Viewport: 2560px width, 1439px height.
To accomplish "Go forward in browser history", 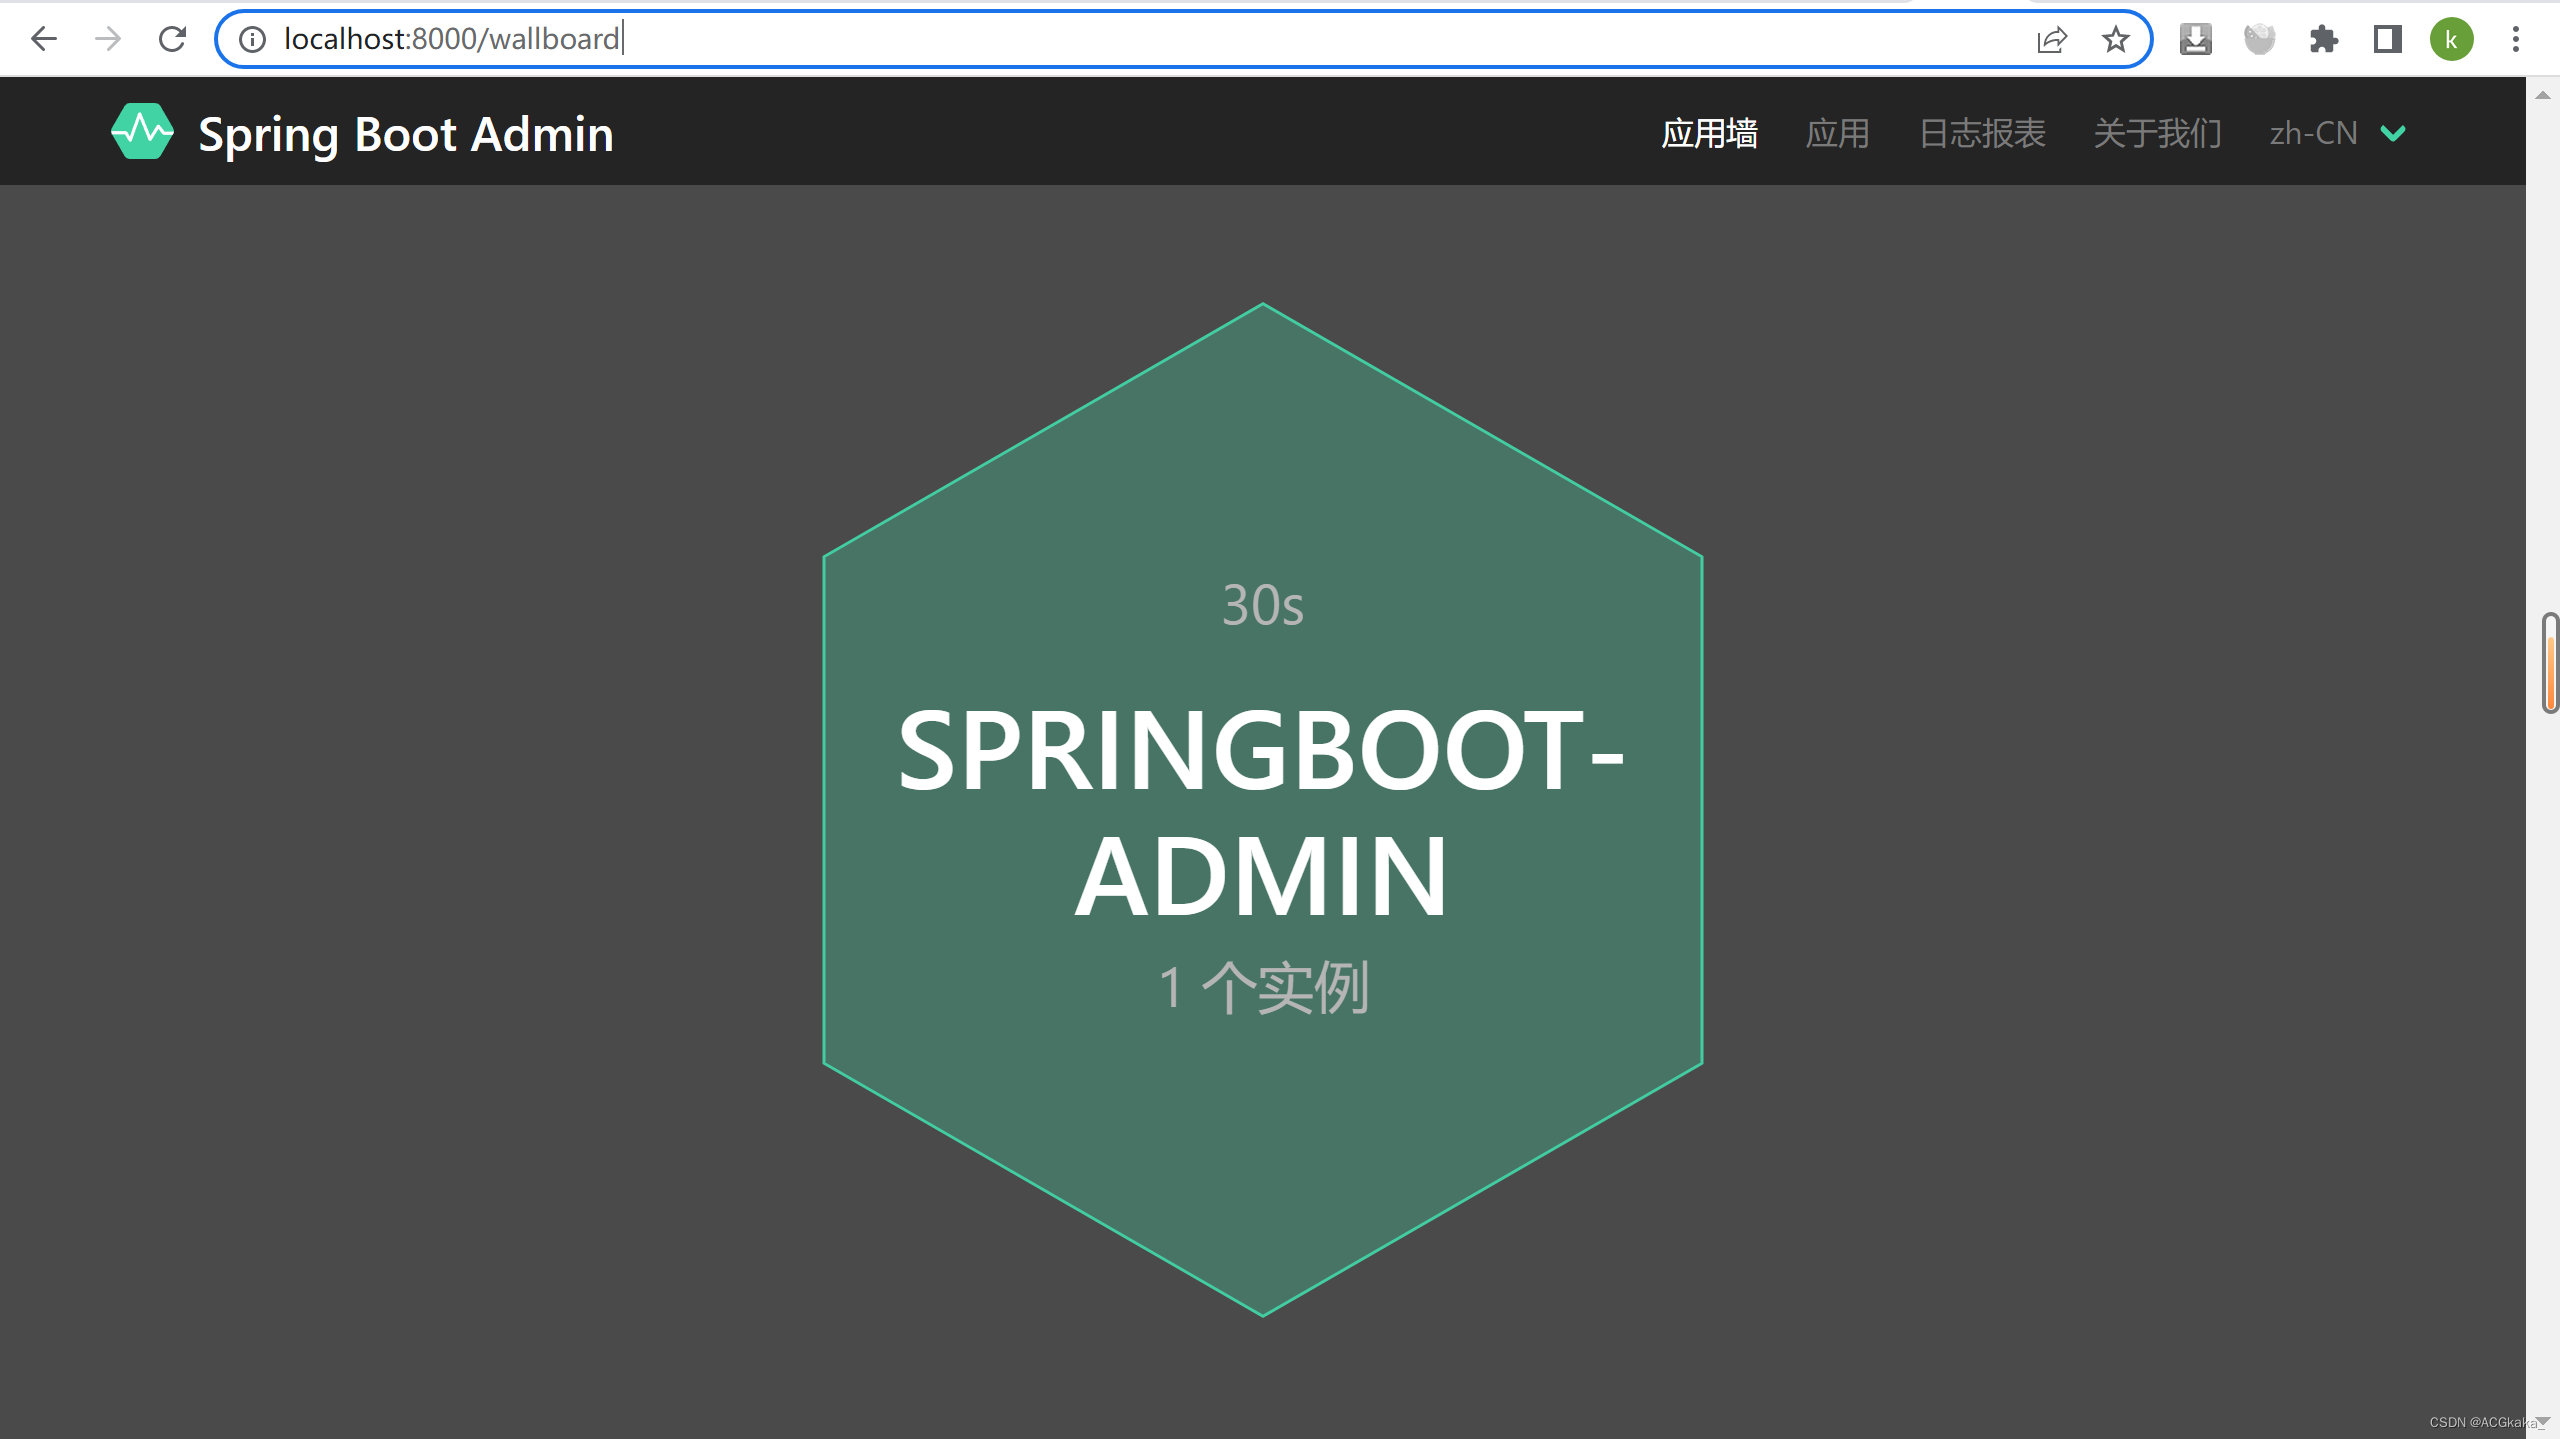I will click(x=108, y=39).
